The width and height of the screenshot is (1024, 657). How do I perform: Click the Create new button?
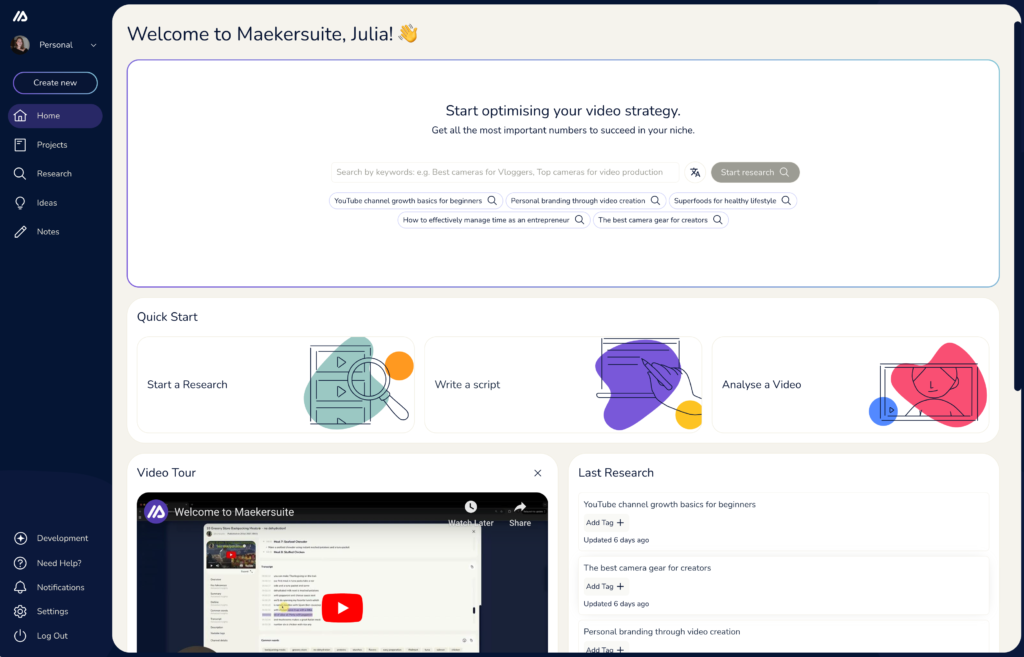coord(56,83)
